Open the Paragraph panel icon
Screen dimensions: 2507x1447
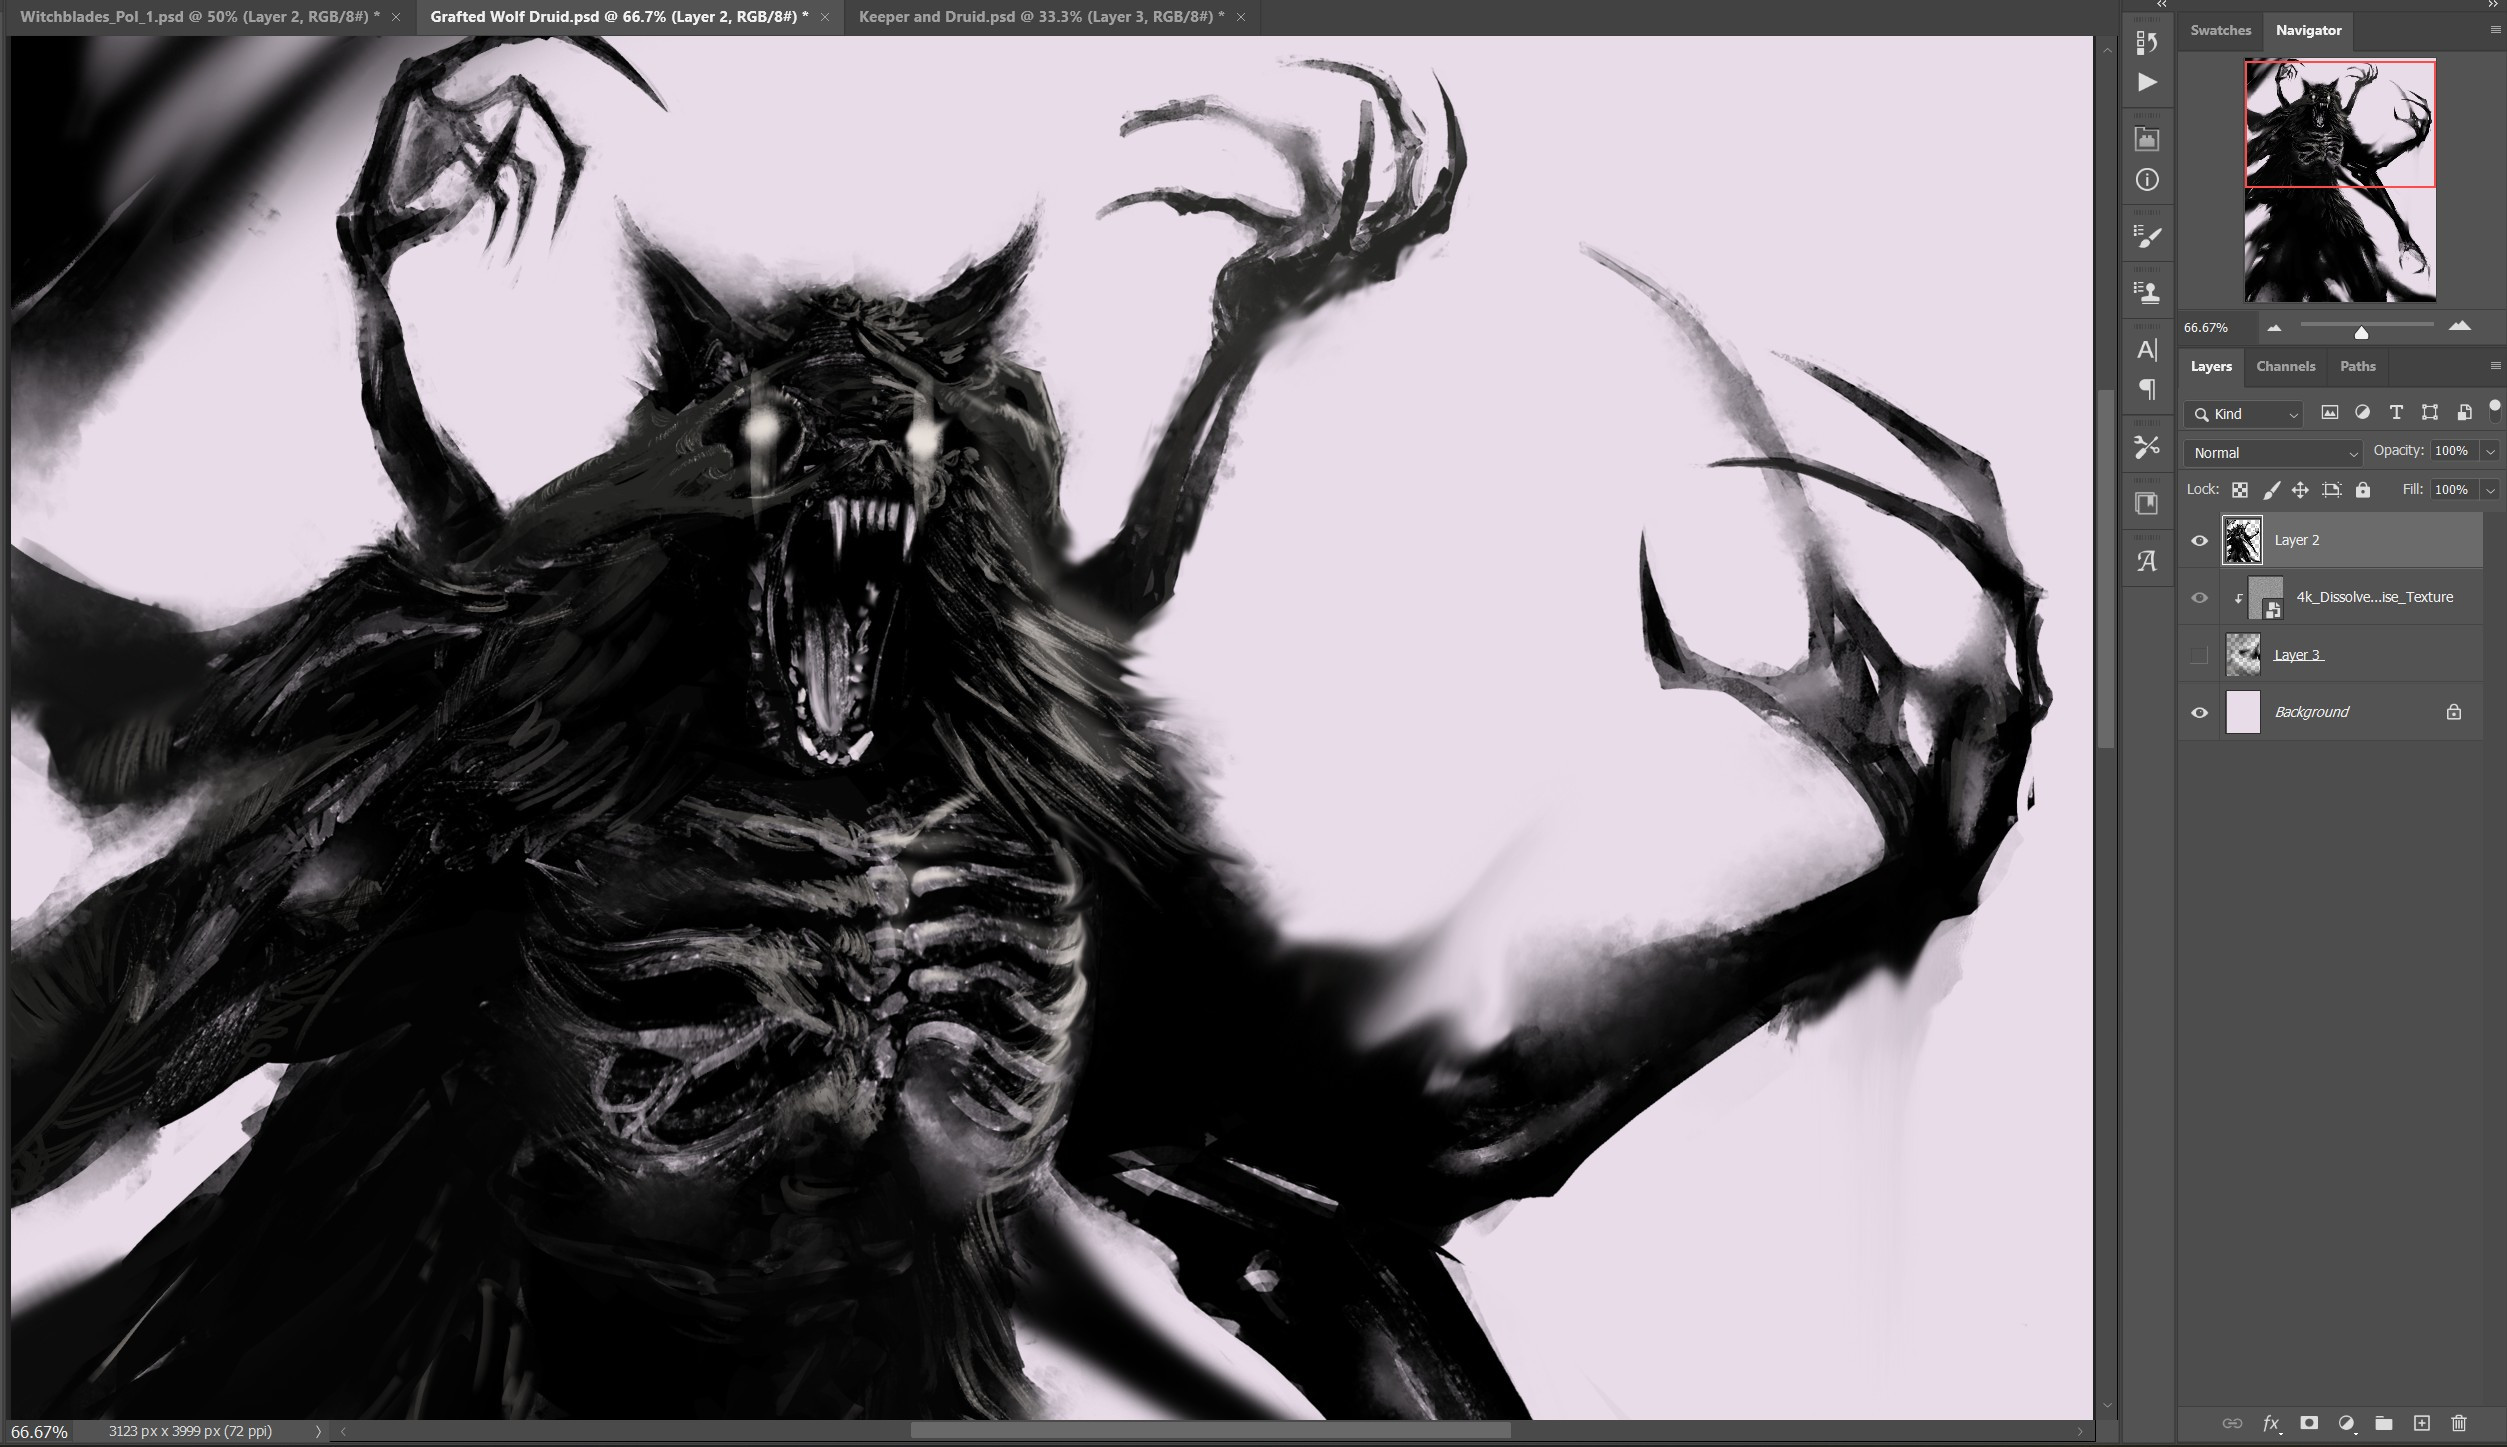click(2147, 389)
